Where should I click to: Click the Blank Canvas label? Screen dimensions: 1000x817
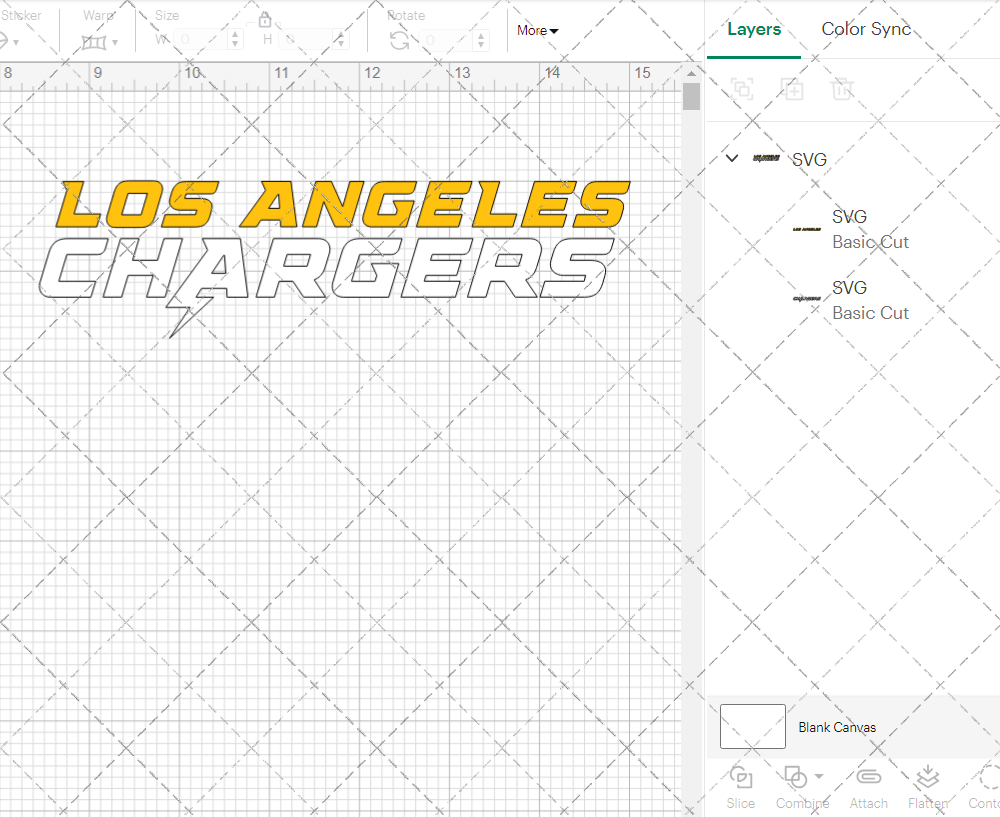[837, 727]
